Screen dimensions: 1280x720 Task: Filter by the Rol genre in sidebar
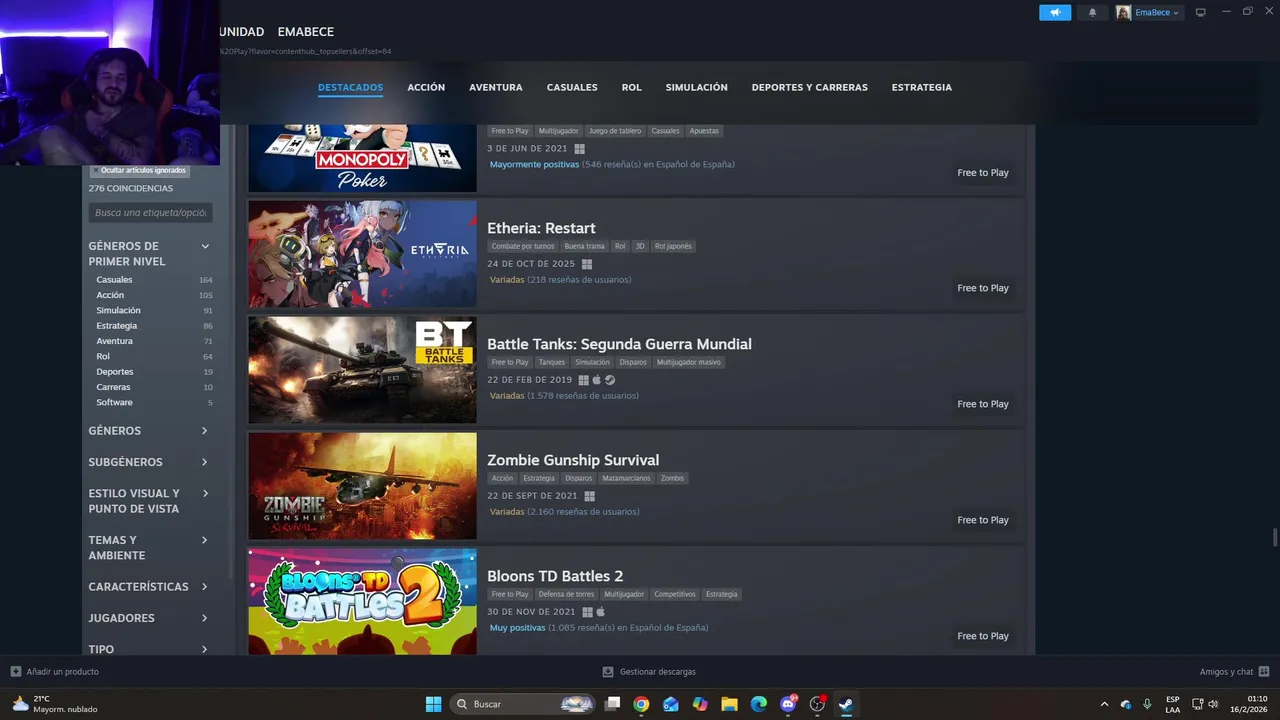click(x=103, y=356)
